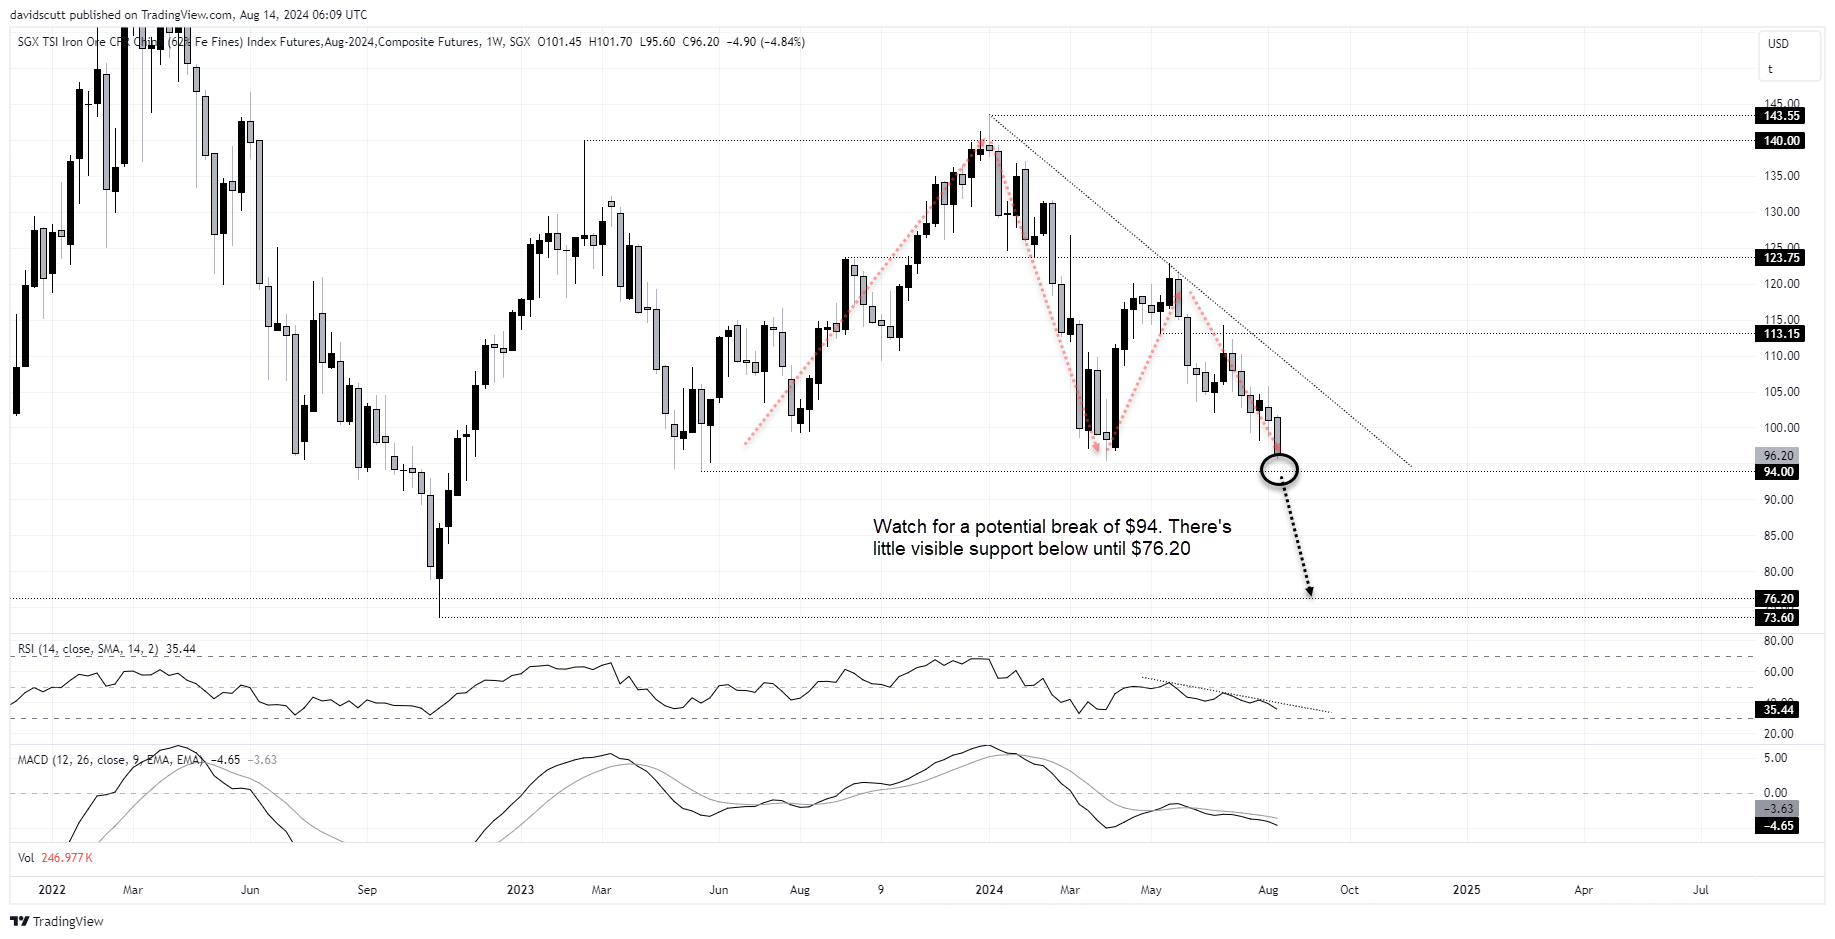Click the 110.00 price axis tick
1835x939 pixels.
1781,356
